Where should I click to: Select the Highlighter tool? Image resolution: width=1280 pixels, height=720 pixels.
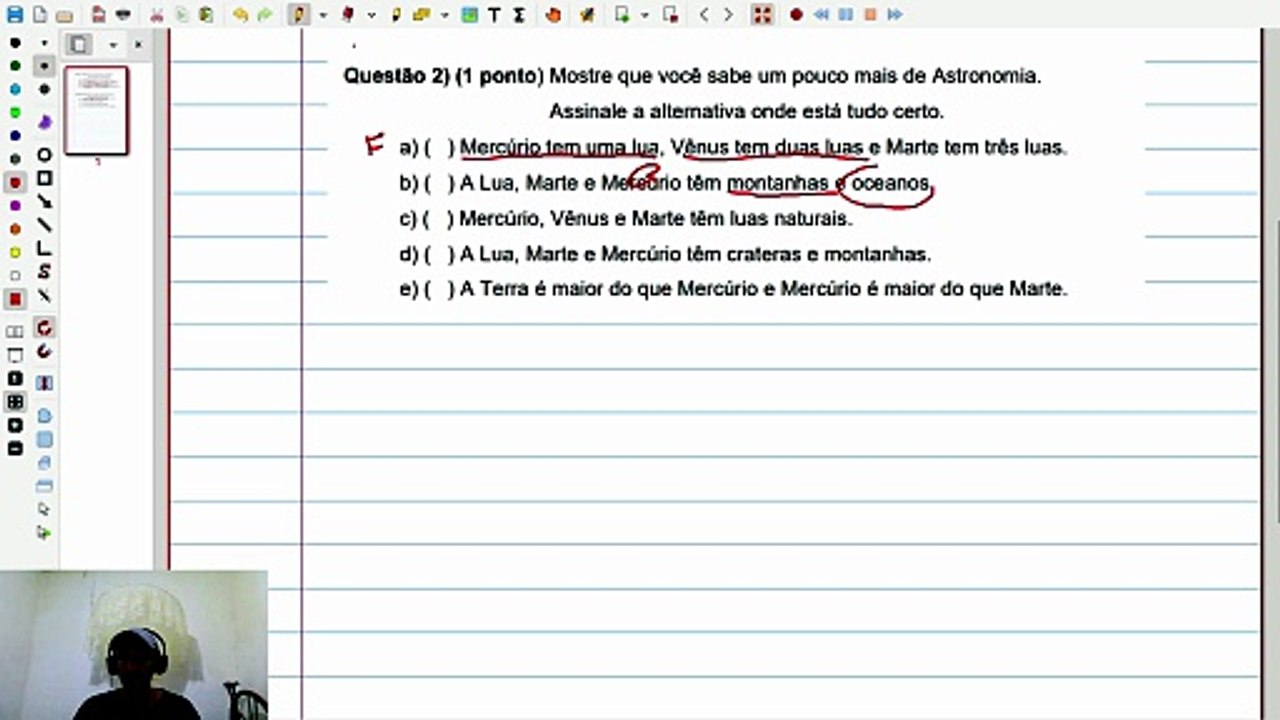[x=396, y=15]
